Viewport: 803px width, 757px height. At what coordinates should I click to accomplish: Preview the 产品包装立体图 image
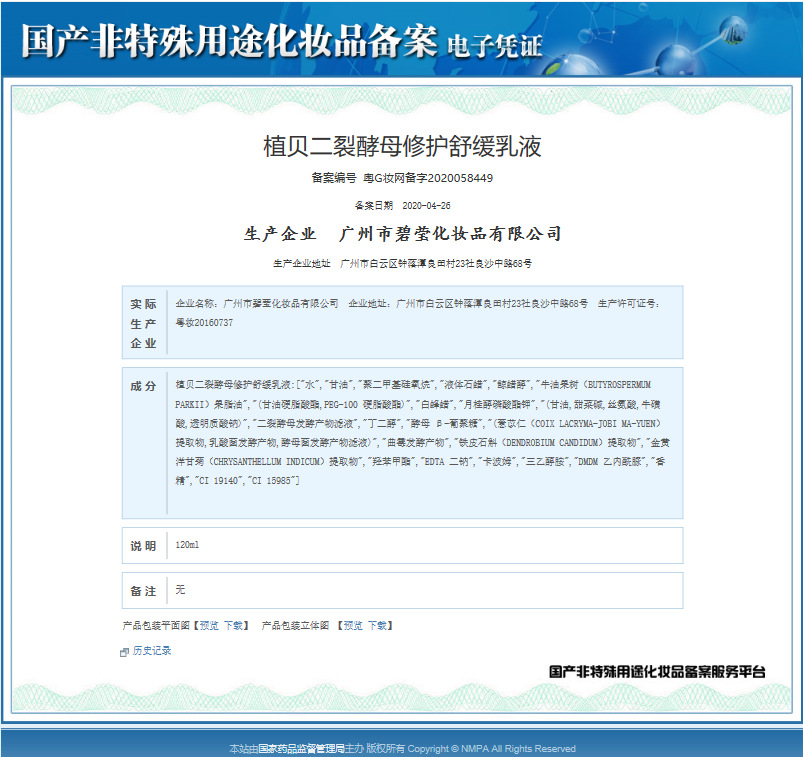[353, 625]
